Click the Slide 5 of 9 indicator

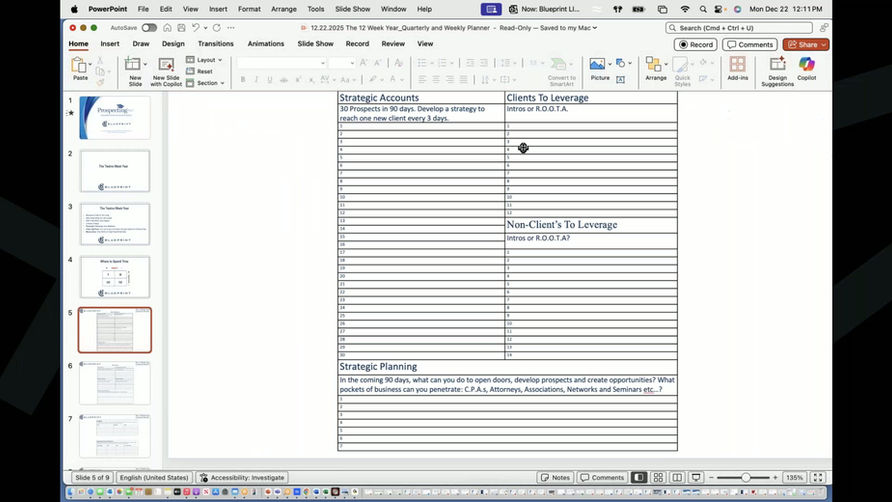coord(92,478)
